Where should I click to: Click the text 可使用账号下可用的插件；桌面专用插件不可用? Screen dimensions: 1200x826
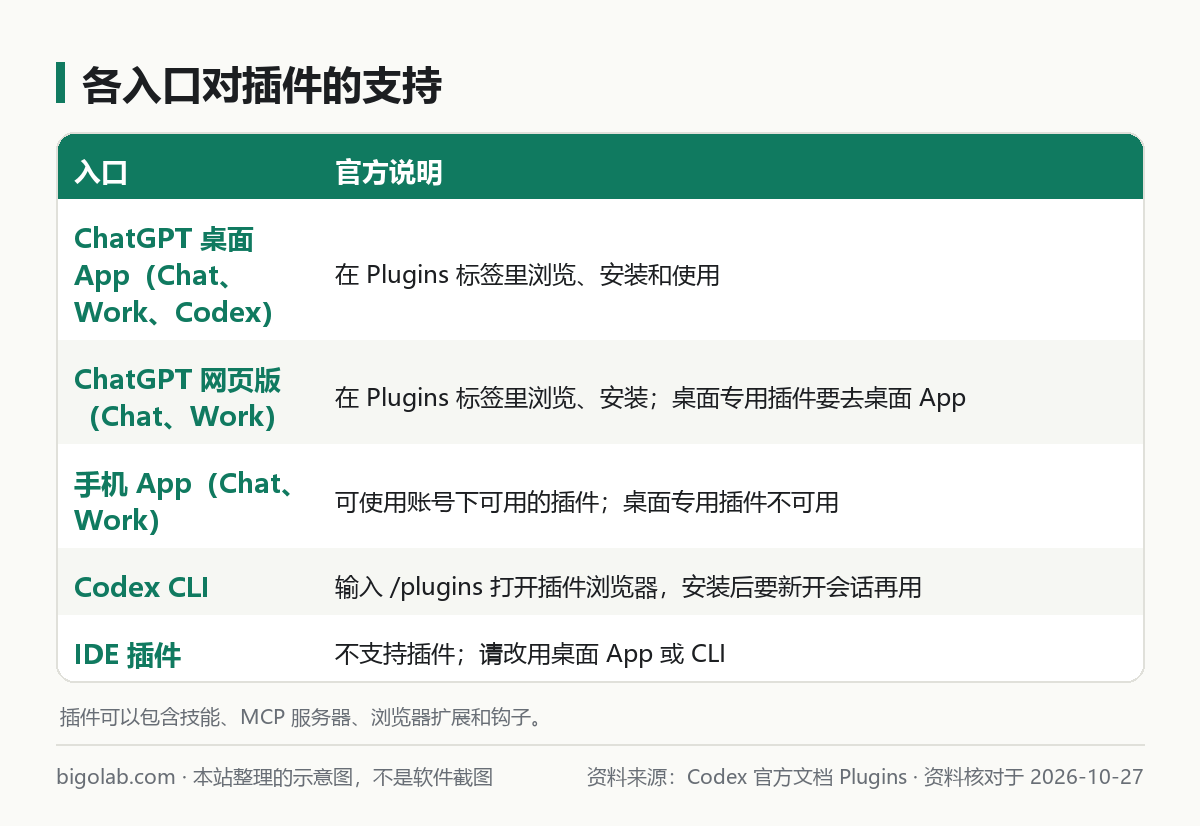586,502
